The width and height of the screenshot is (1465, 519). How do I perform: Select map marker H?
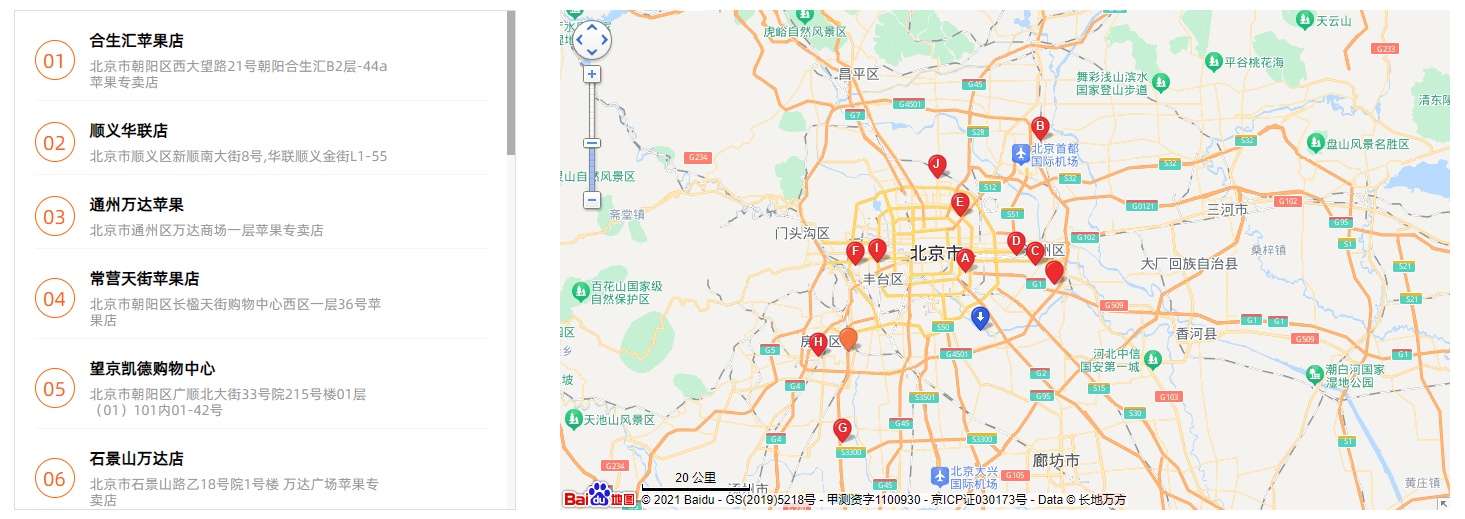(x=818, y=343)
